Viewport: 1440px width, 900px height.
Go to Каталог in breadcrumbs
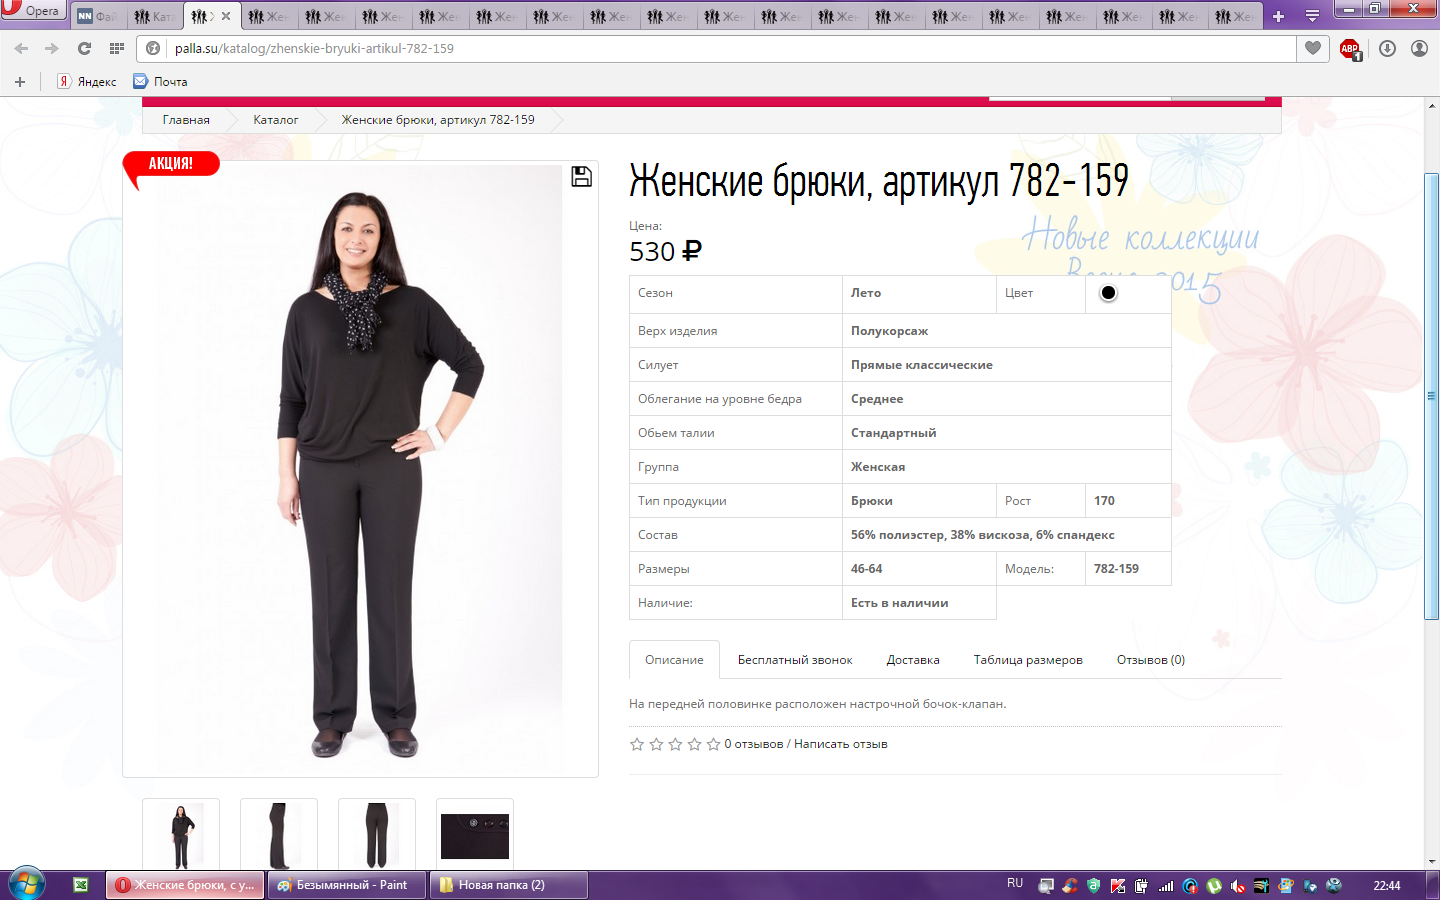coord(275,120)
